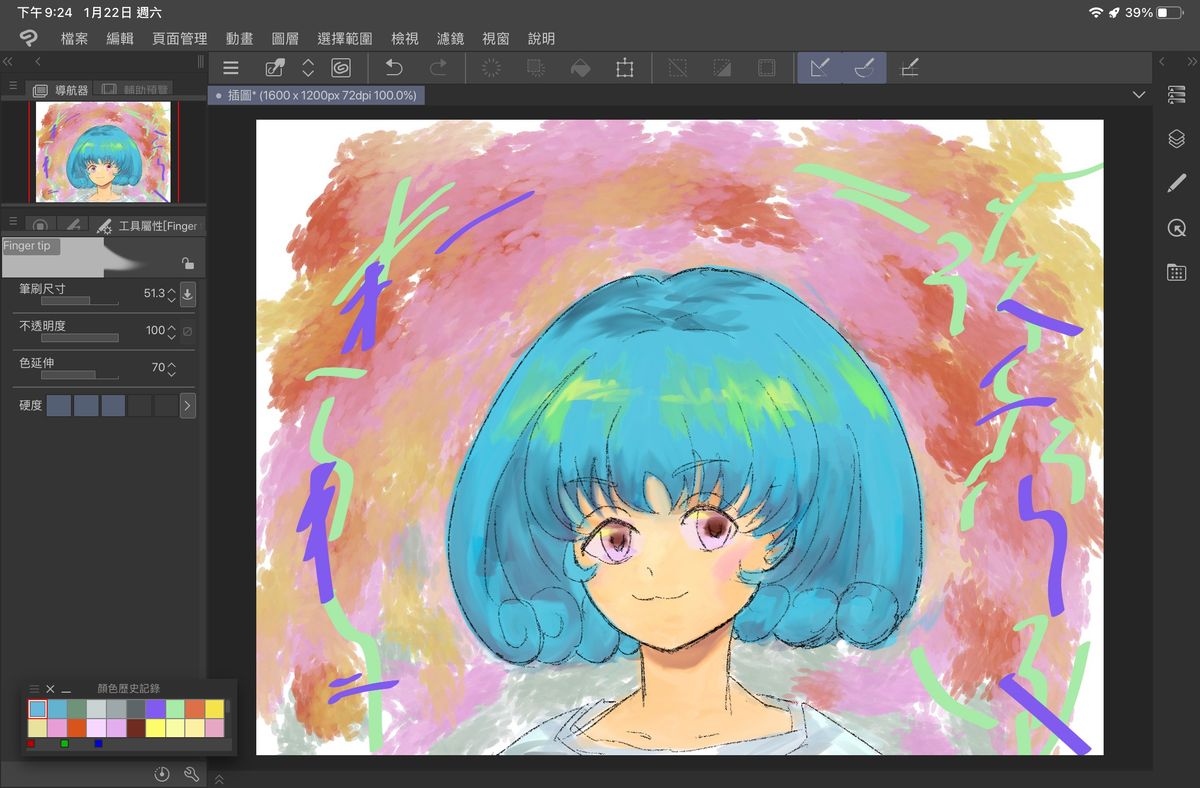Viewport: 1200px width, 788px height.
Task: Click the up-down arrows beside color switch
Action: pyautogui.click(x=308, y=68)
